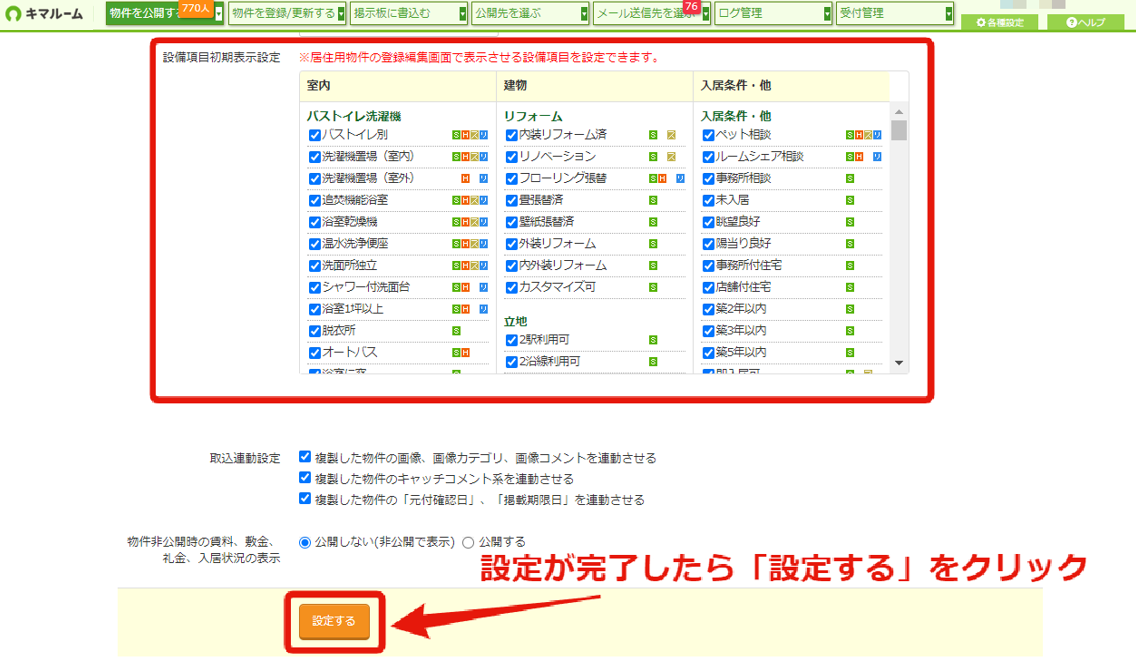Open the 物件を公開する menu
Image resolution: width=1136 pixels, height=667 pixels.
coord(164,14)
